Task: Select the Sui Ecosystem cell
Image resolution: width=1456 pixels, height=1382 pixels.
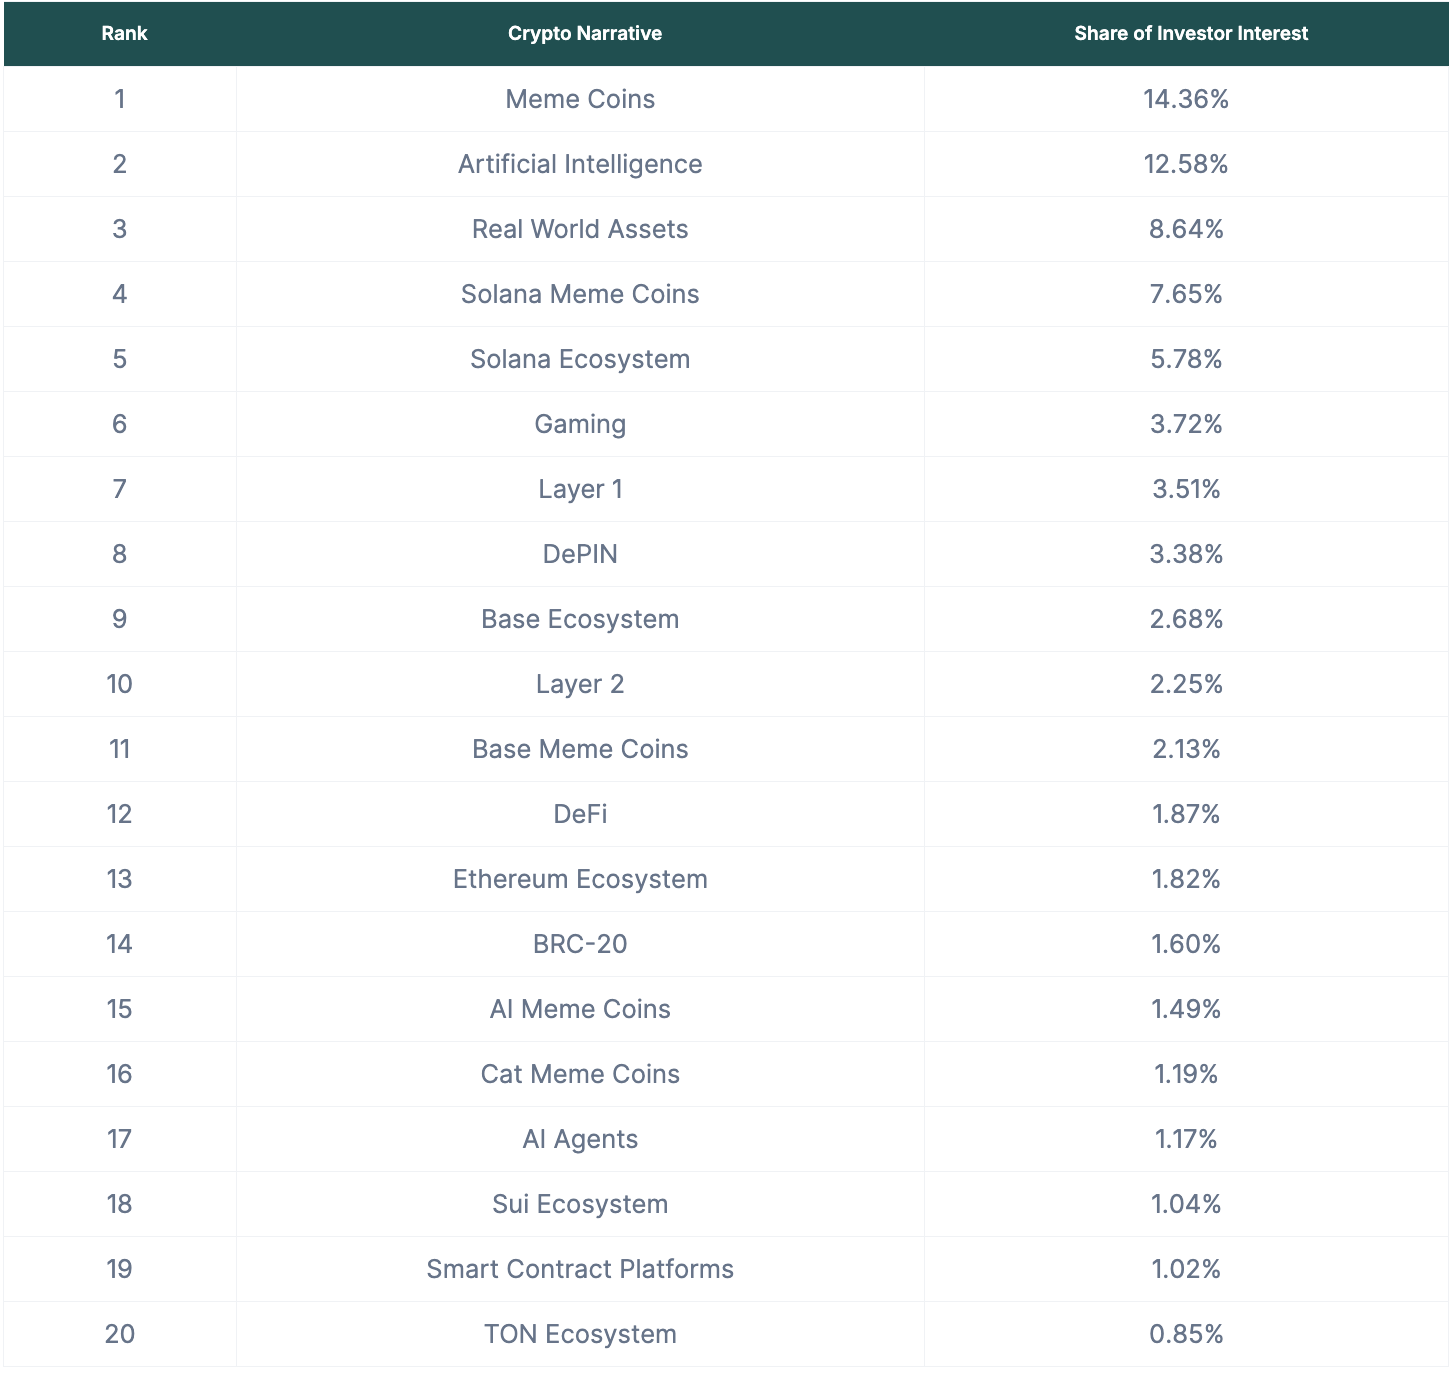Action: coord(580,1204)
